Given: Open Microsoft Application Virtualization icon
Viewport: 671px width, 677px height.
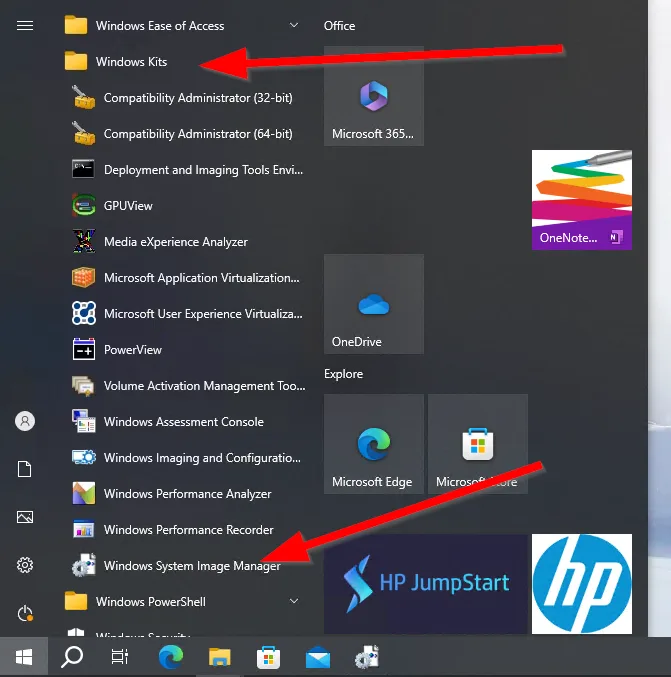Looking at the screenshot, I should pos(83,277).
